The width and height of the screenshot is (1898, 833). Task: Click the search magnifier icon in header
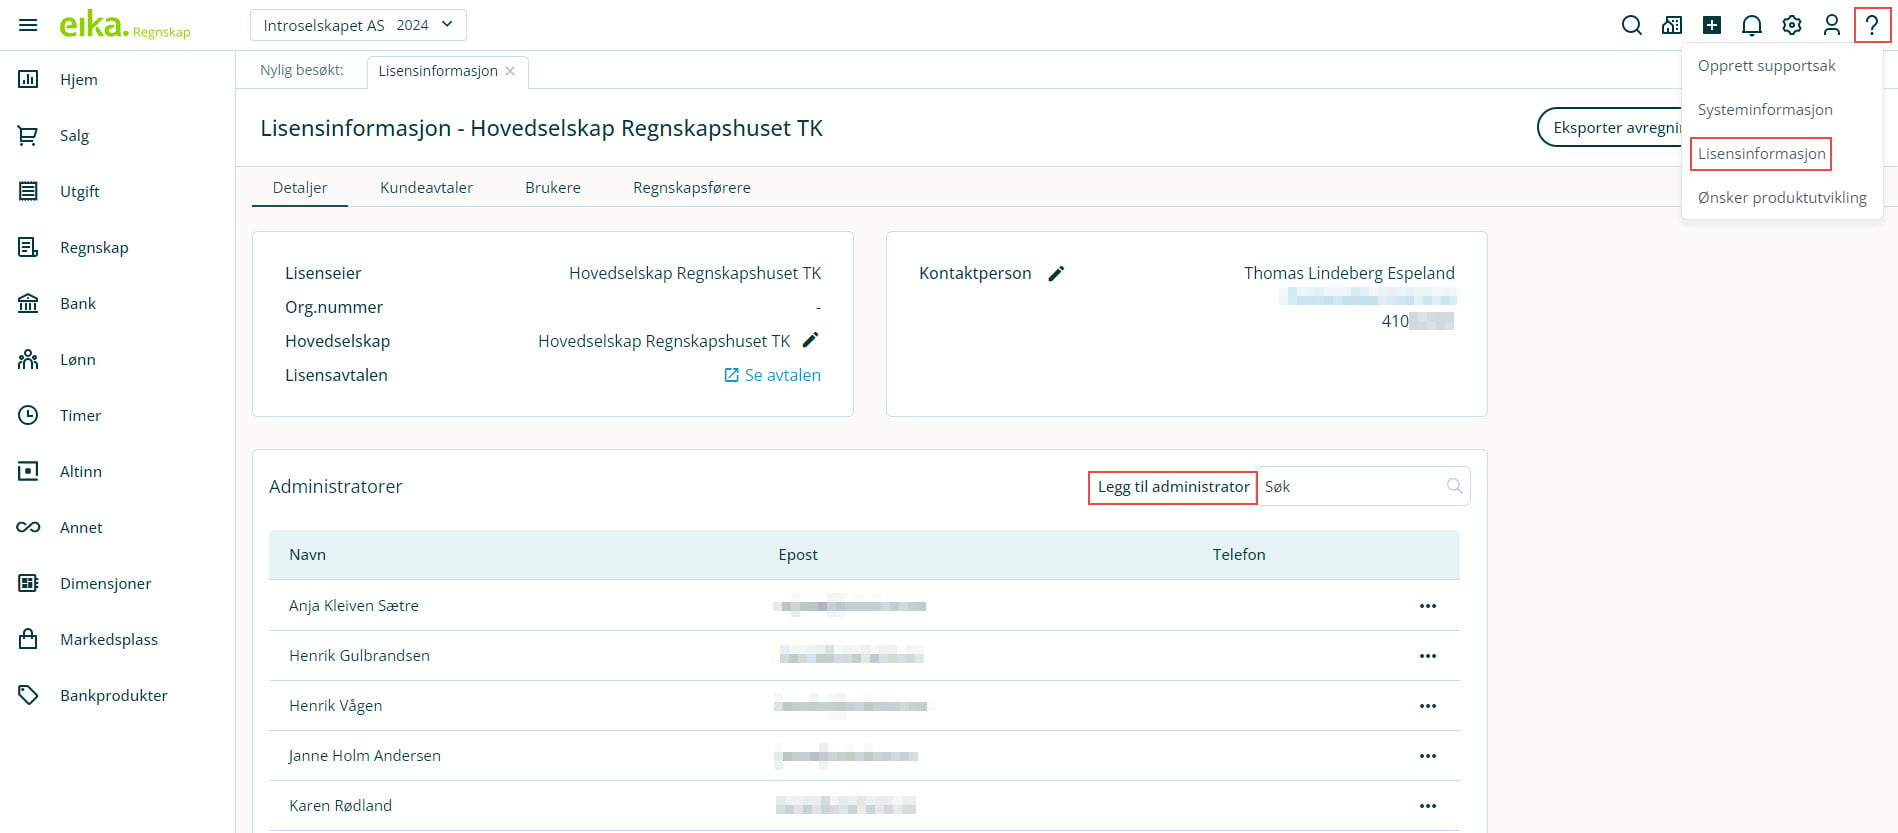click(1631, 25)
